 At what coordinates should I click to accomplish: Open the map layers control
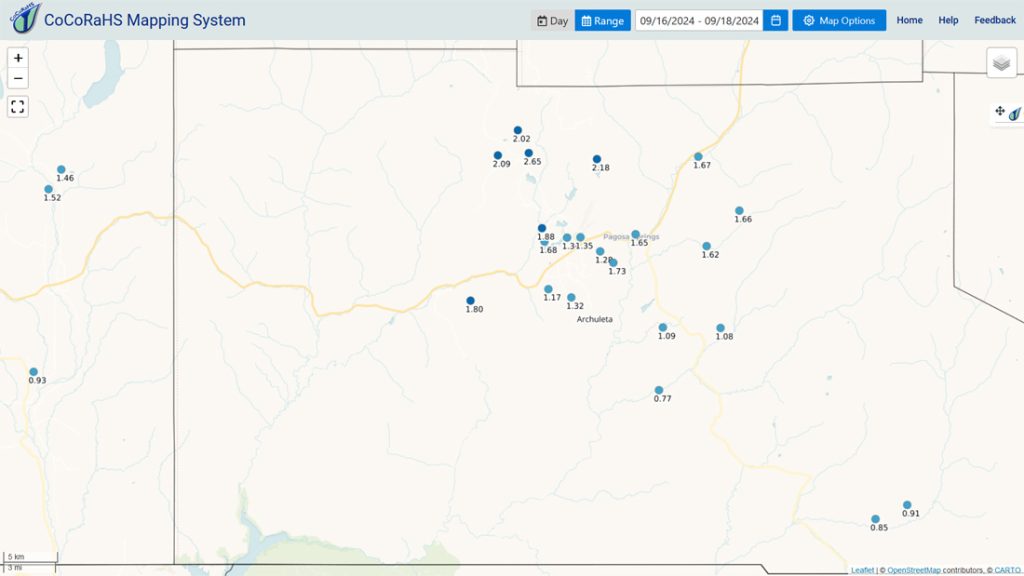tap(1001, 63)
